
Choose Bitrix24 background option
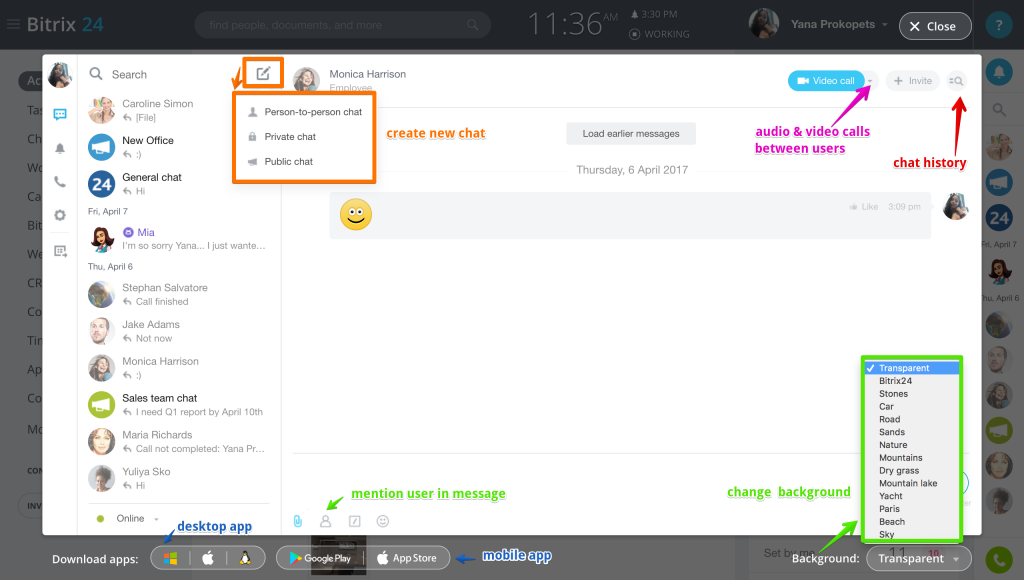912,381
